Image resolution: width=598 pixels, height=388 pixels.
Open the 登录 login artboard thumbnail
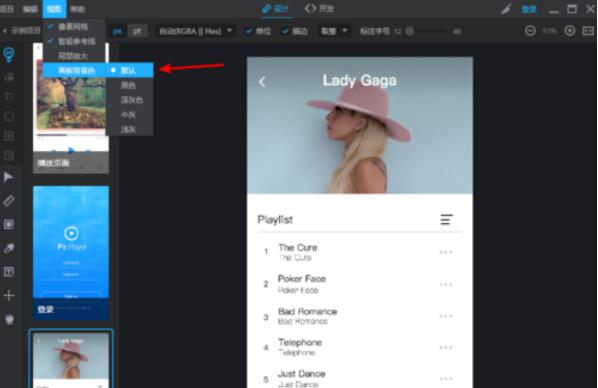71,253
